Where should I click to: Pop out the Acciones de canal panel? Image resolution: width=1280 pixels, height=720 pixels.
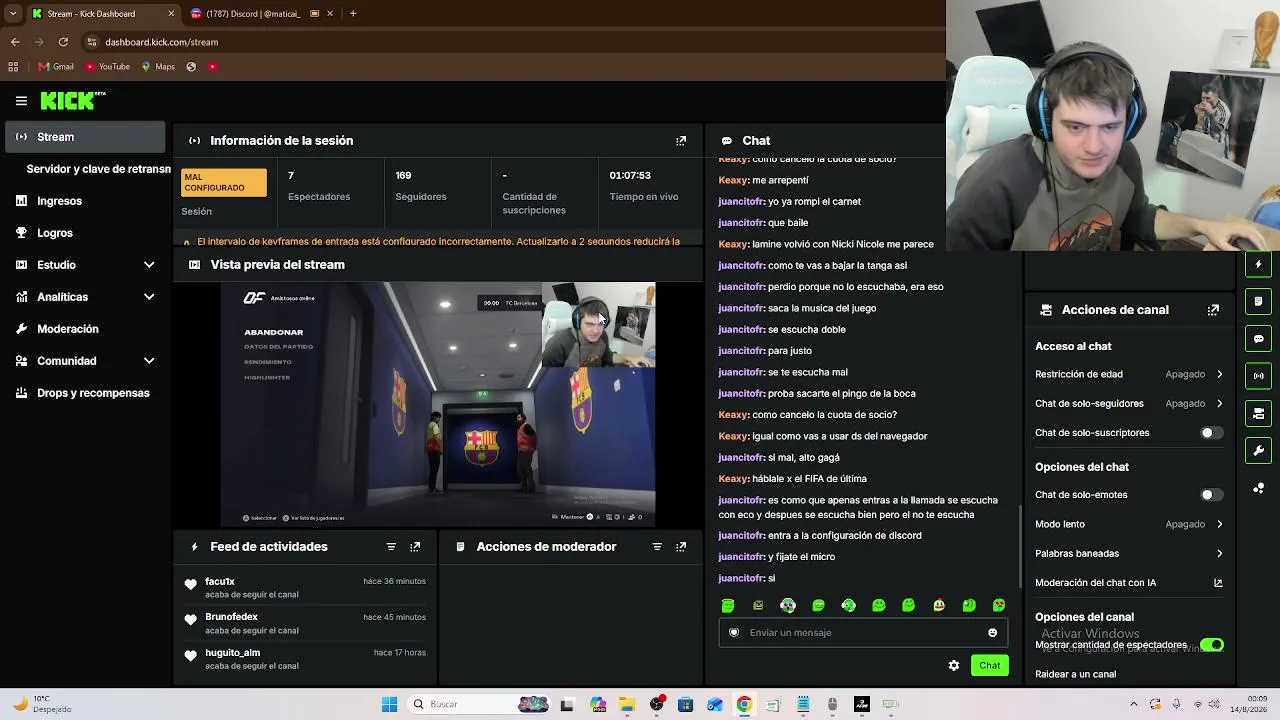(x=1213, y=310)
